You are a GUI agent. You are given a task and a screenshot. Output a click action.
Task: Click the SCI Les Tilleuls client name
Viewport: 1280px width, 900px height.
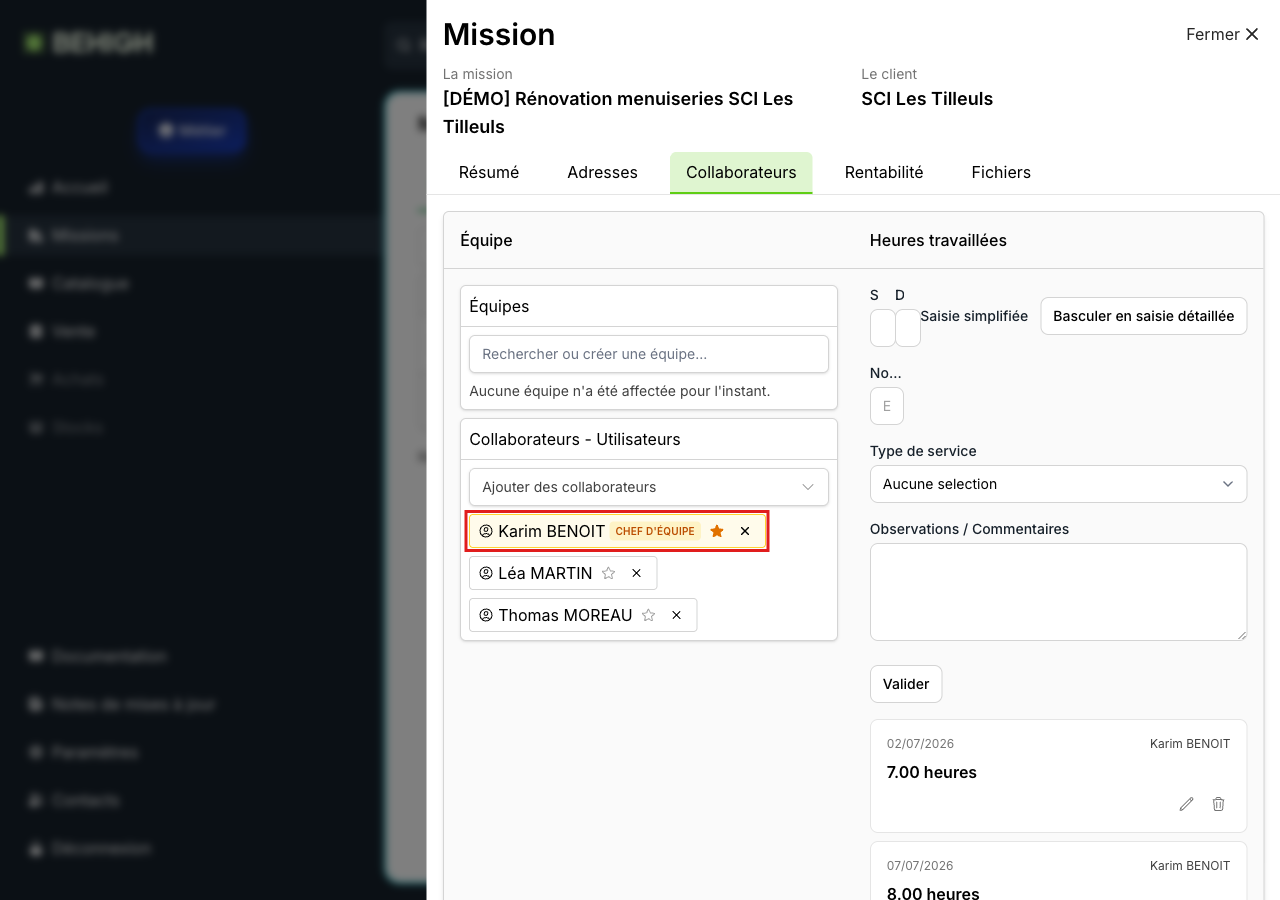click(927, 99)
